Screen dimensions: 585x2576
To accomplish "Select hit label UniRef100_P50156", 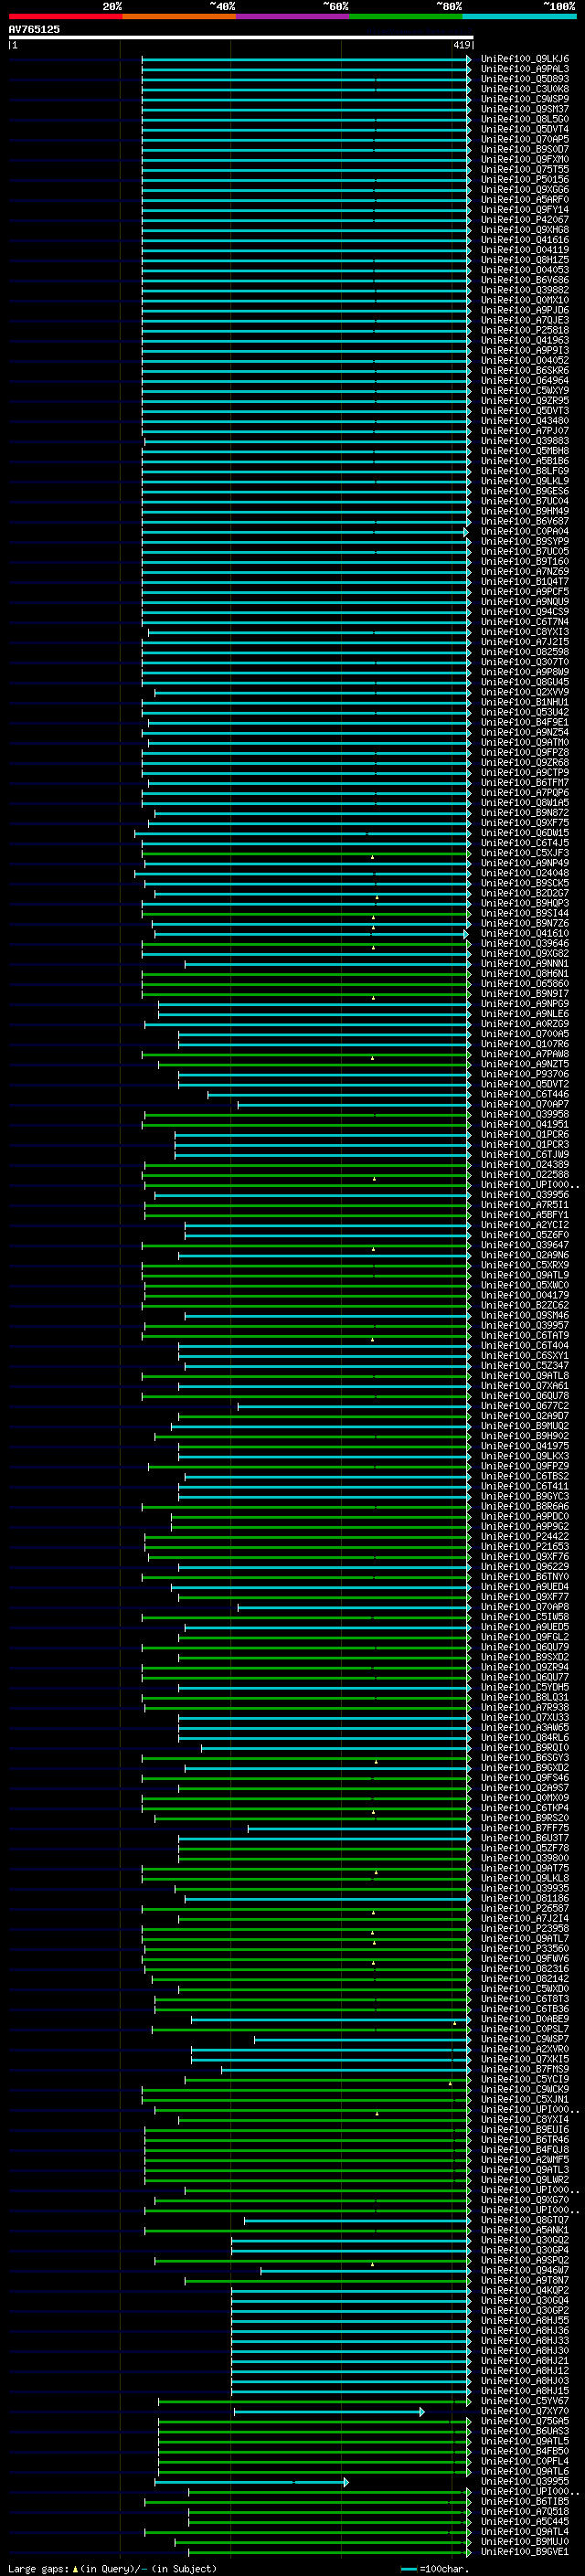I will tap(524, 180).
